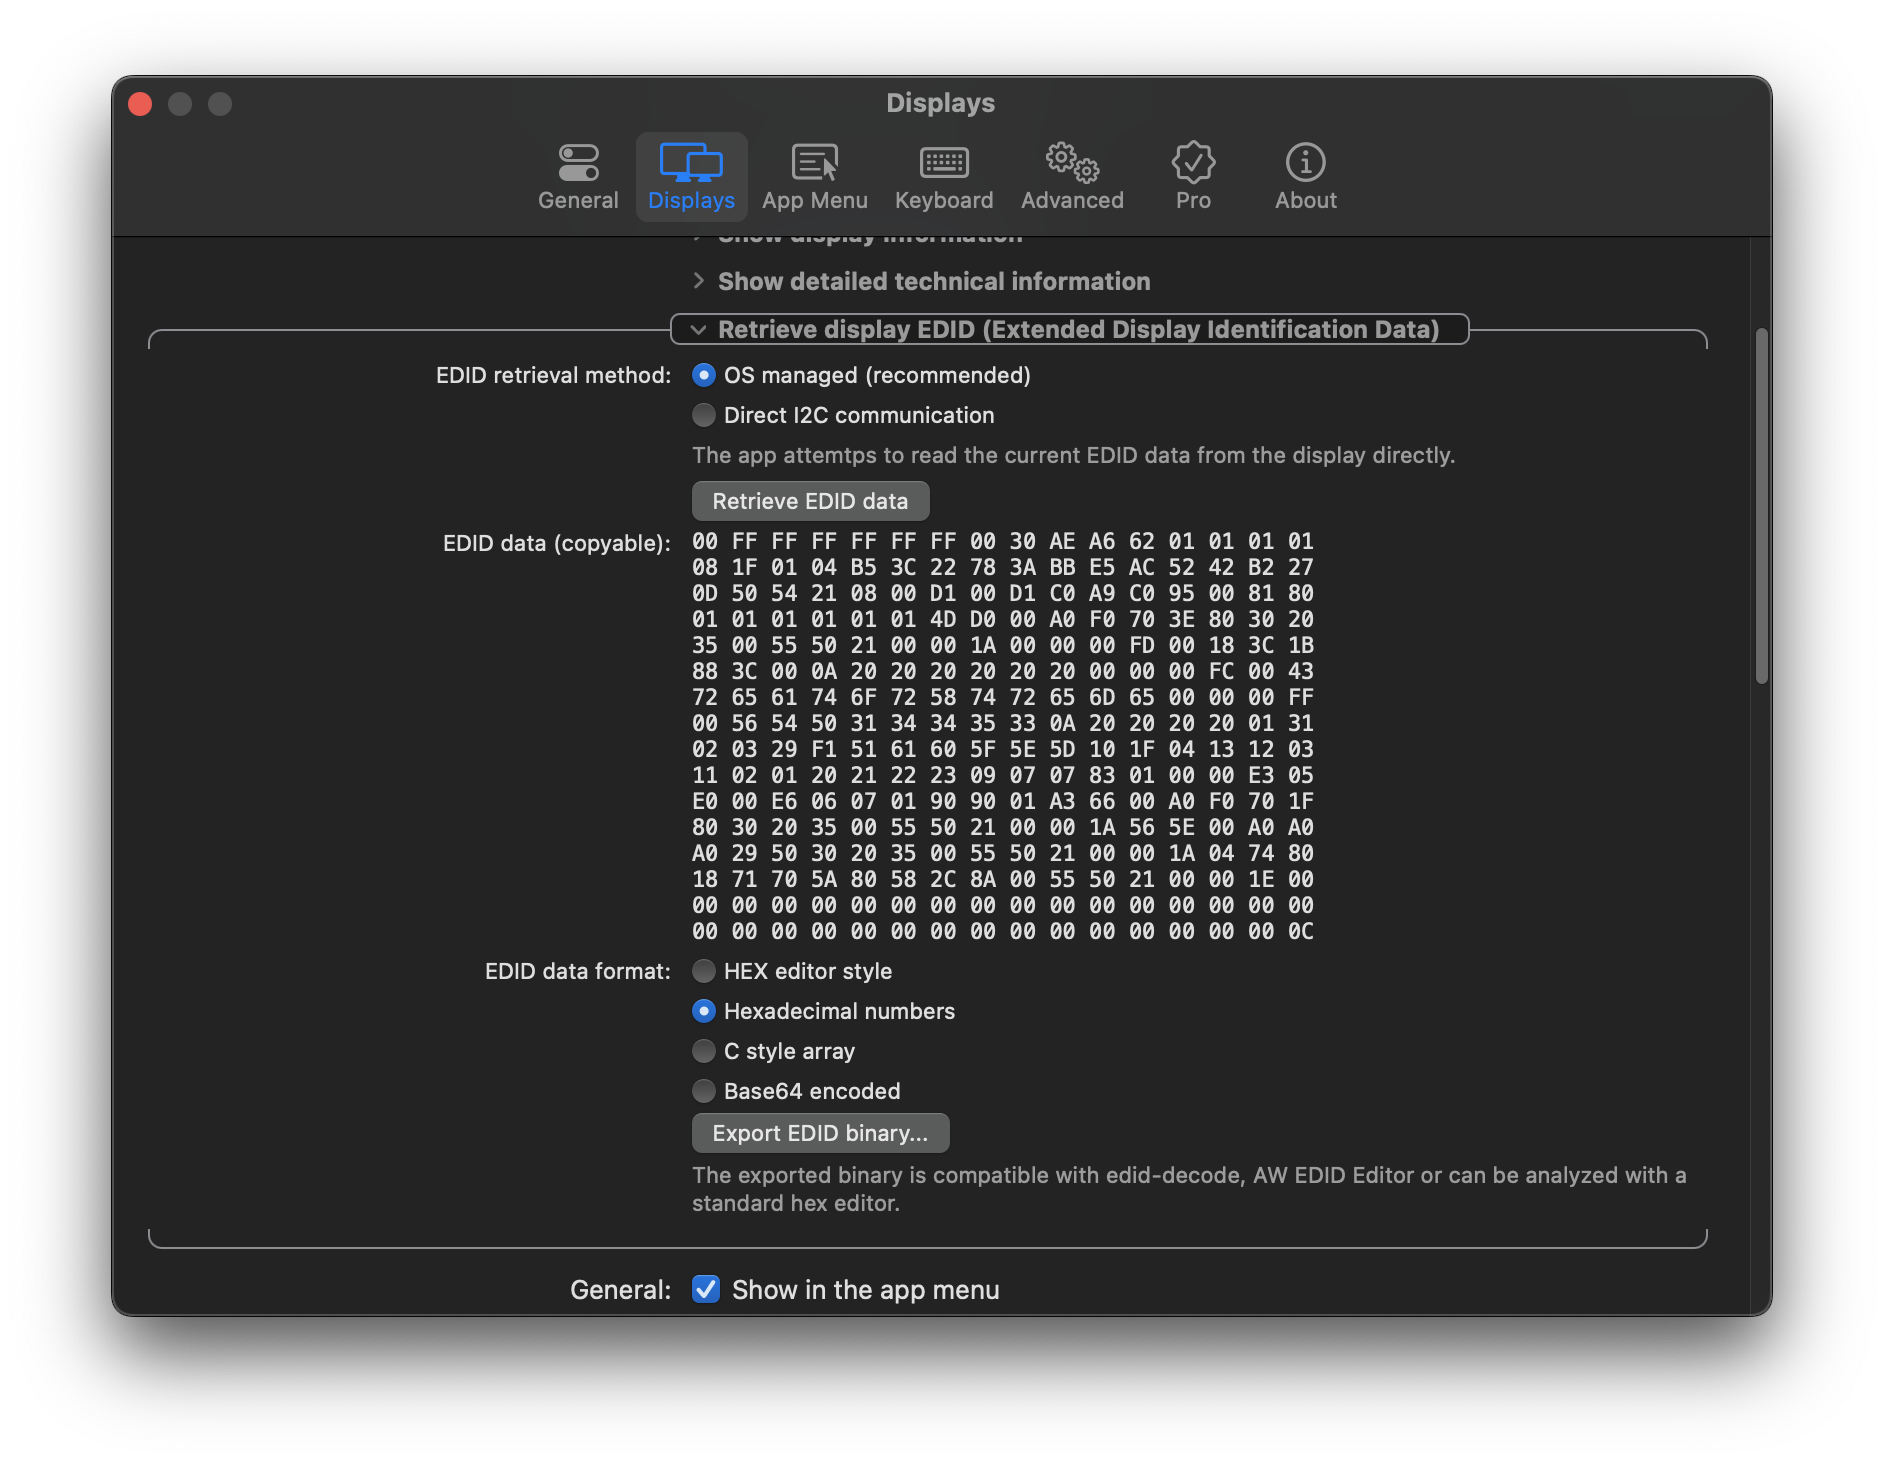Select OS managed retrieval method

pyautogui.click(x=704, y=375)
